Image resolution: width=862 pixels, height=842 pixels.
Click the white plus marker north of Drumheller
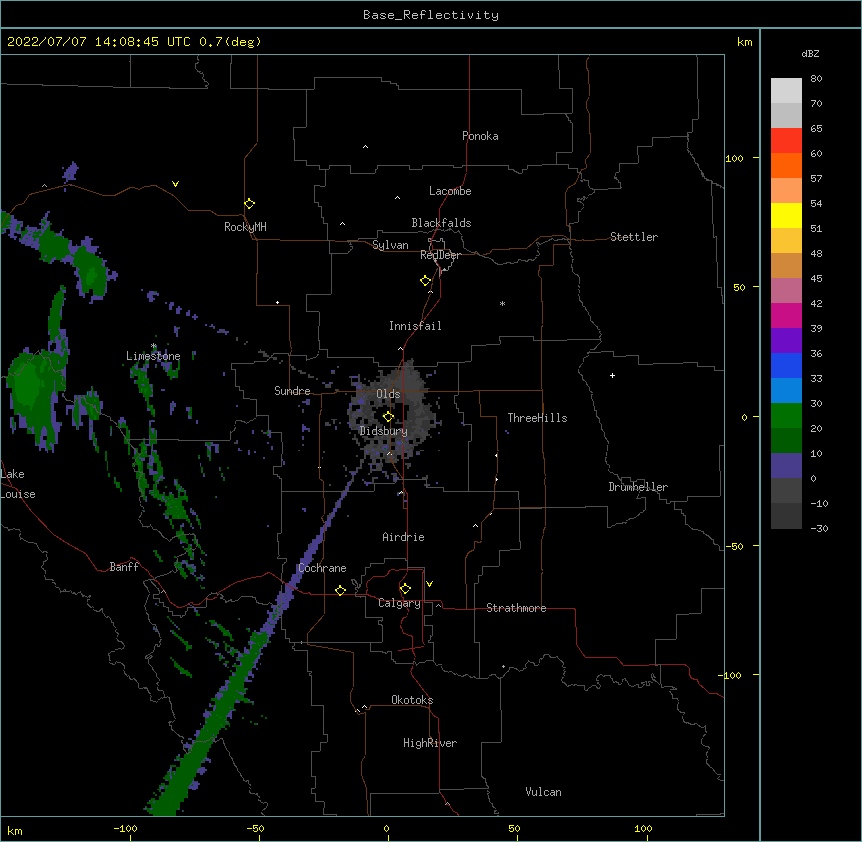point(612,375)
